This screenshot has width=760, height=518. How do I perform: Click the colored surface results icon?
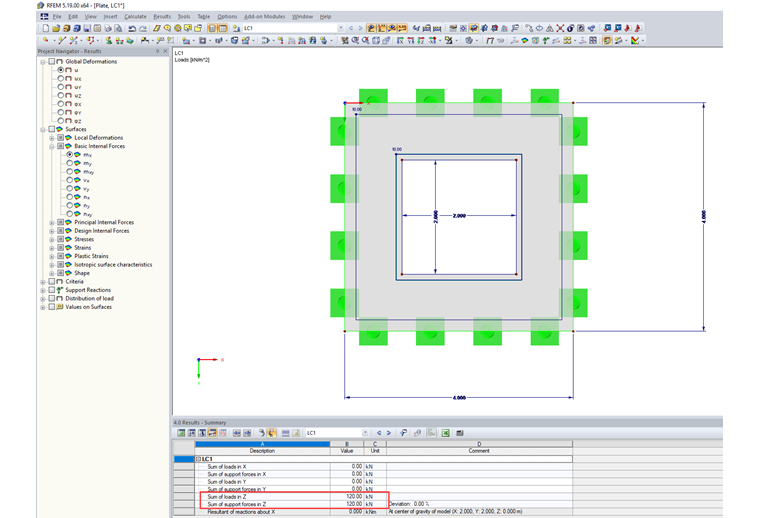click(525, 40)
